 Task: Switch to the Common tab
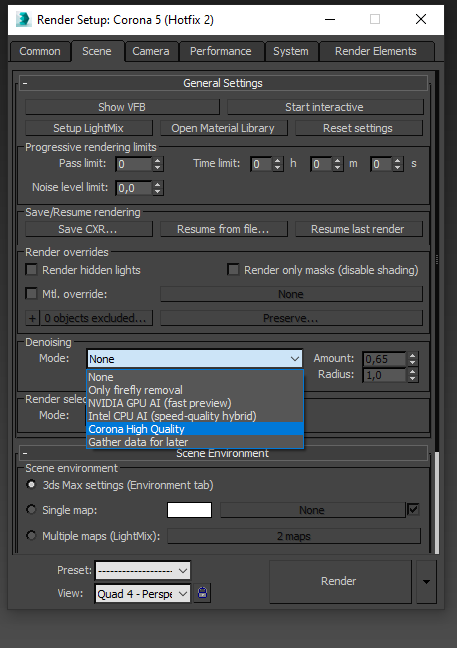40,51
